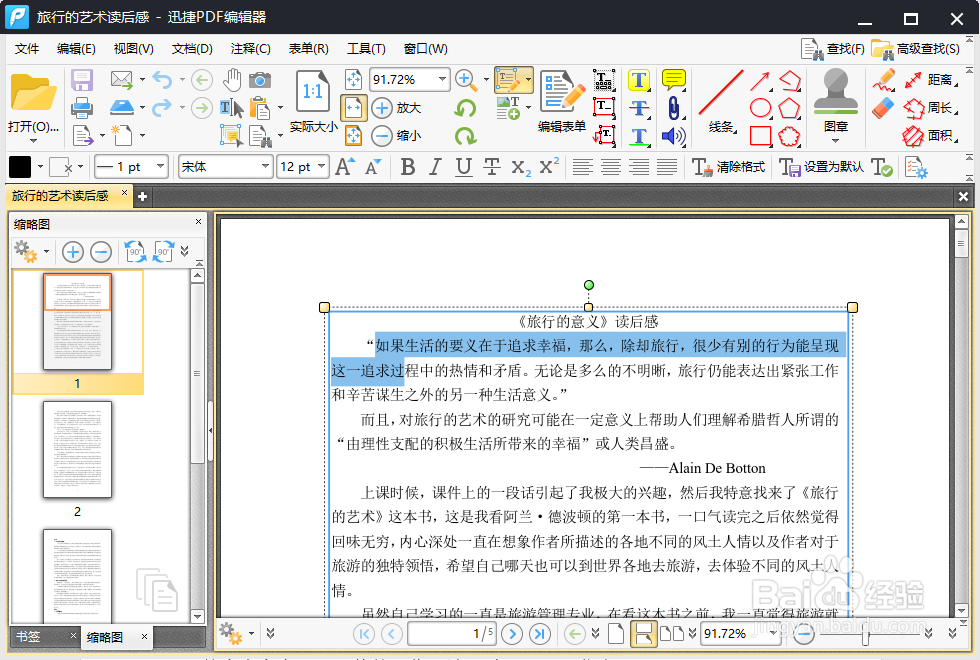Toggle bold formatting in the text toolbar
Viewport: 980px width, 660px height.
click(x=408, y=167)
